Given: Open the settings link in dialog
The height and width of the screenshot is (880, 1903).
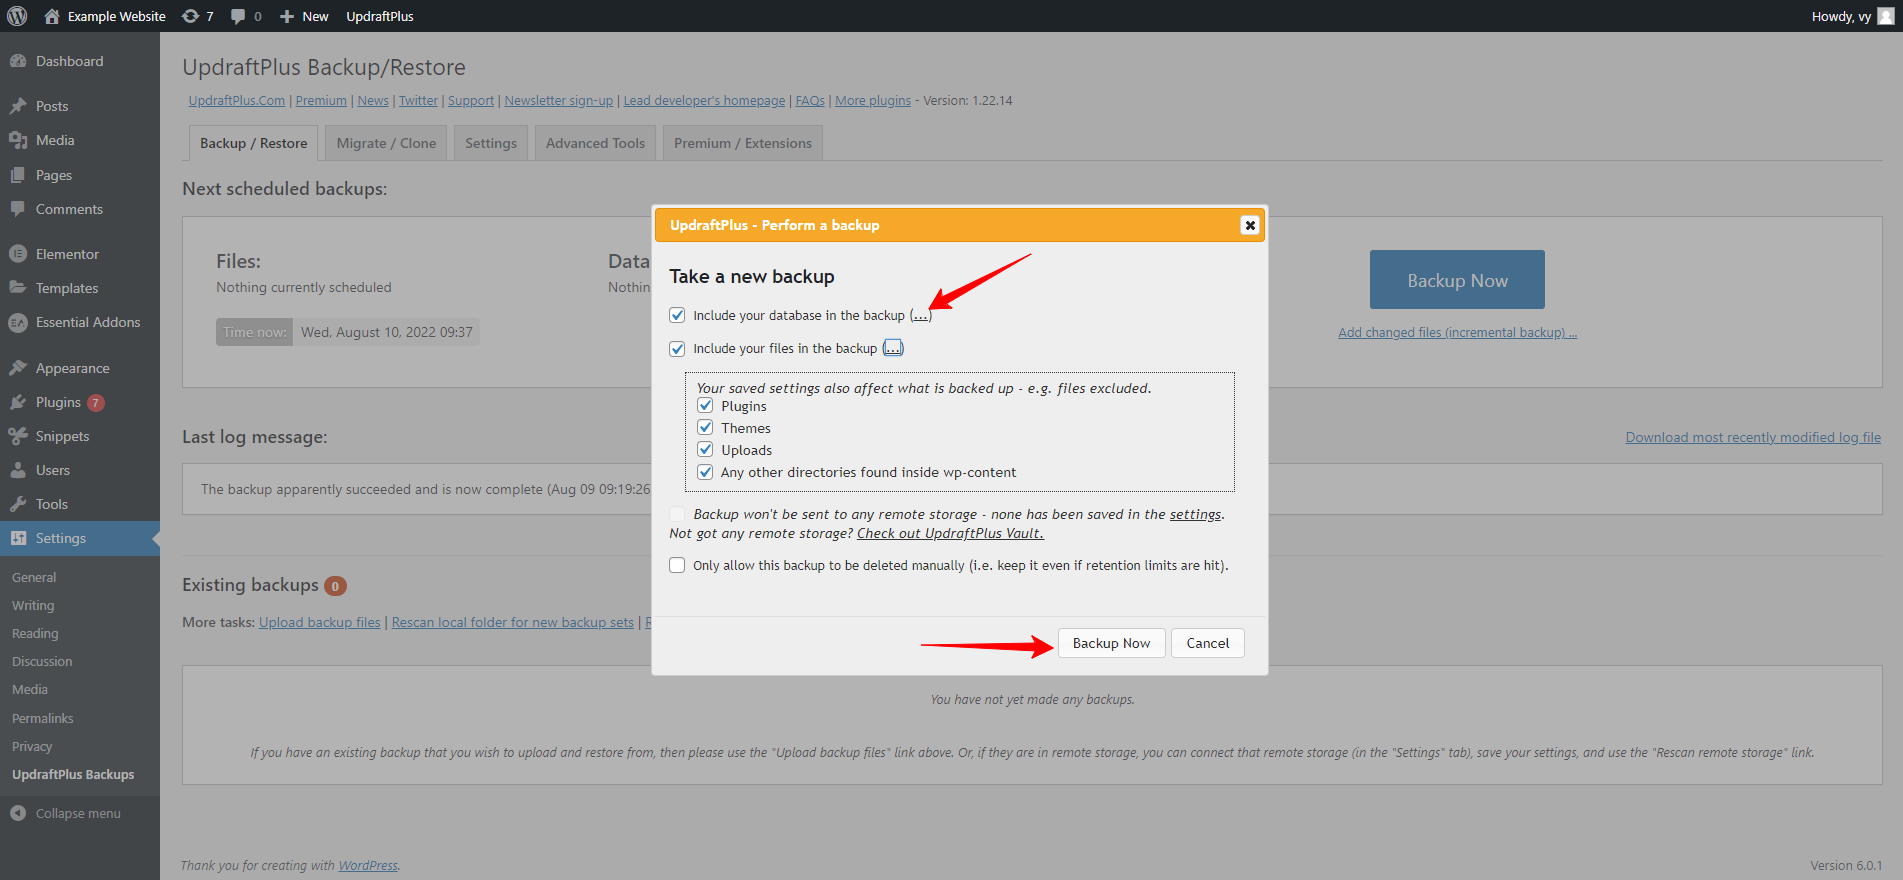Looking at the screenshot, I should (1195, 514).
